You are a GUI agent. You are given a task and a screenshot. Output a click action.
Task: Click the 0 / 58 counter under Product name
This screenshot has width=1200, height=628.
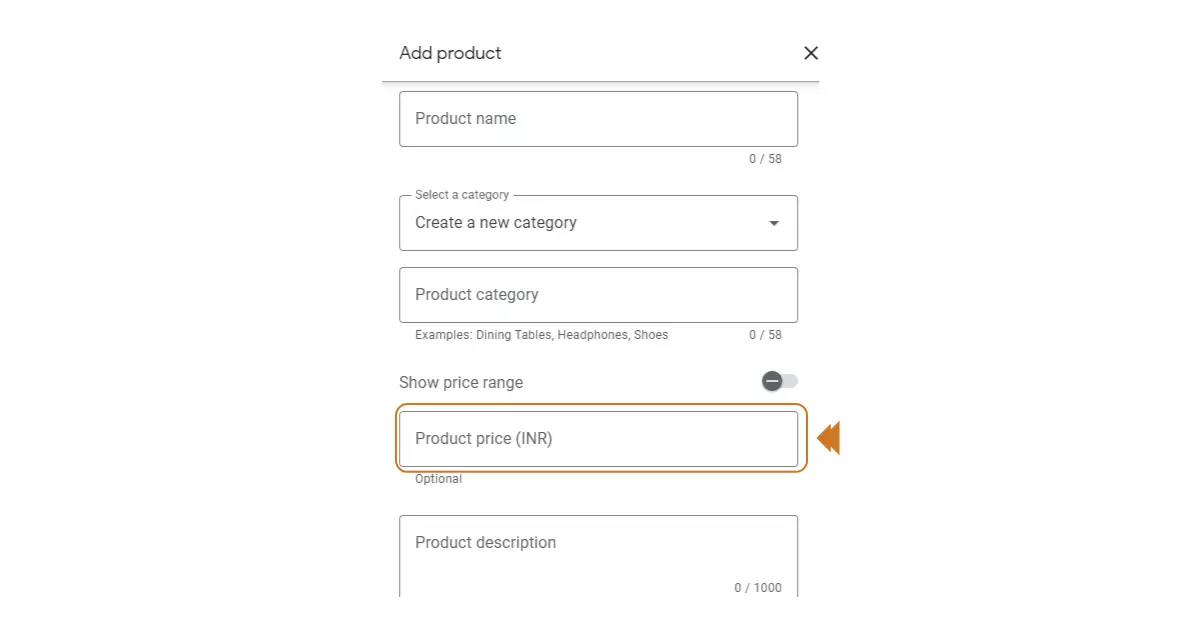[765, 159]
